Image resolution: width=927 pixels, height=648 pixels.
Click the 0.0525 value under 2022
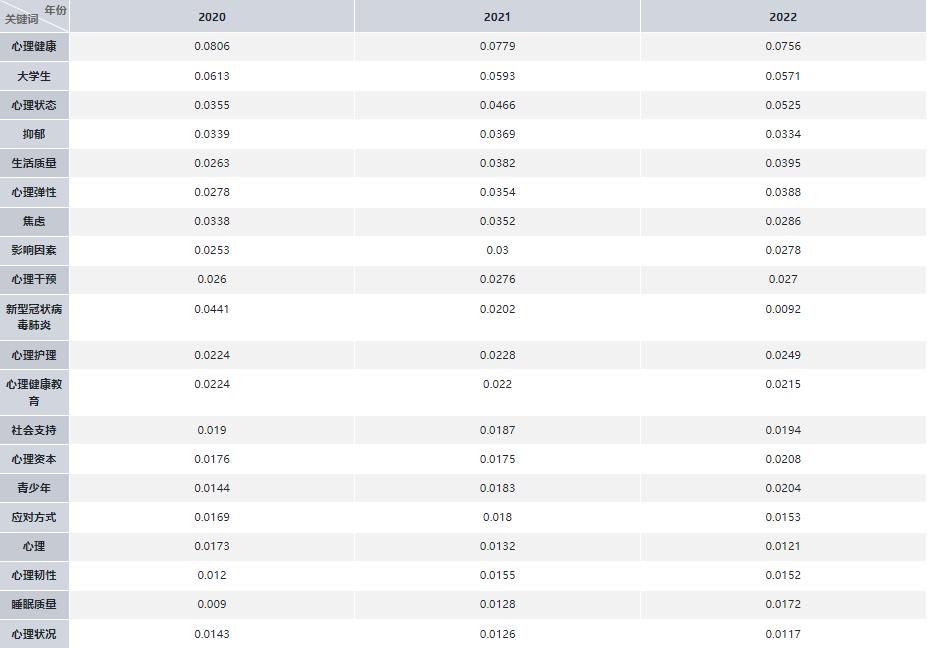[783, 105]
